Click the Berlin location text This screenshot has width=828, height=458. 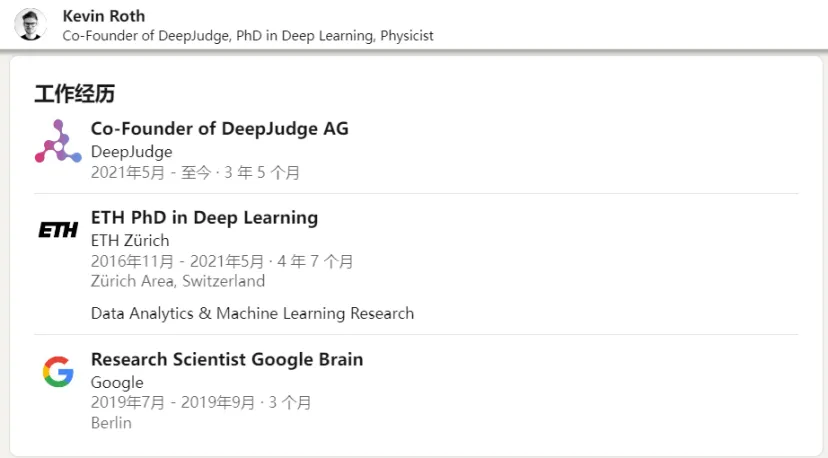(111, 423)
